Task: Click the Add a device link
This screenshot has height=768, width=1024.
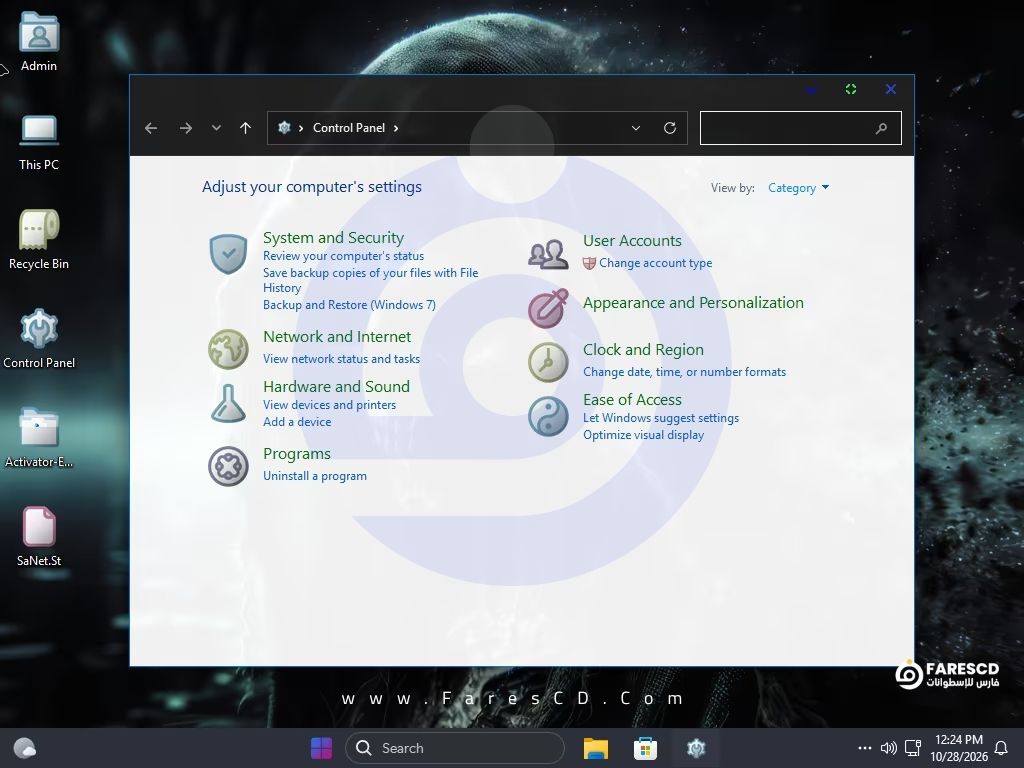Action: [x=296, y=422]
